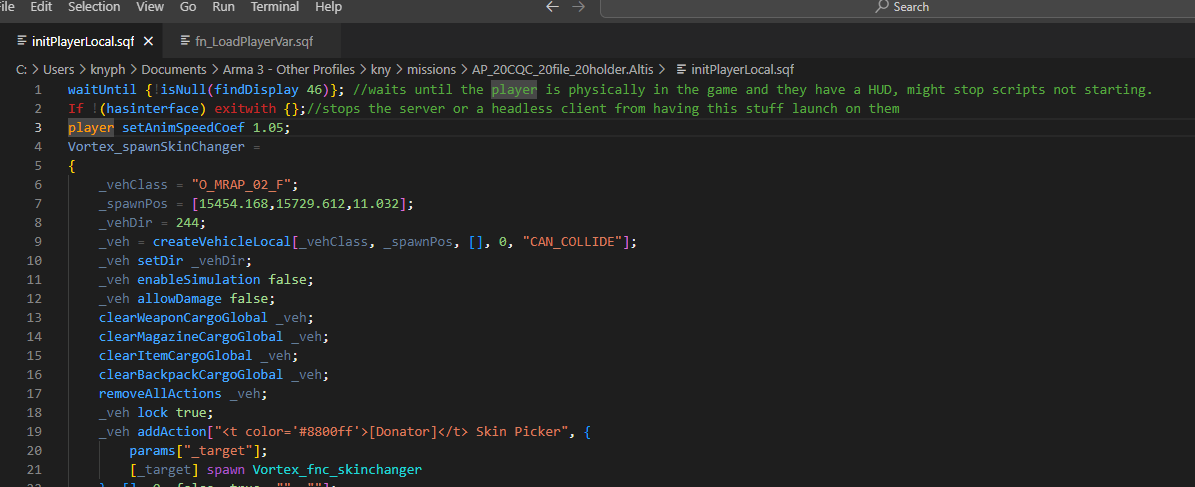Expand the Documents breadcrumb segment
This screenshot has width=1195, height=487.
point(174,69)
